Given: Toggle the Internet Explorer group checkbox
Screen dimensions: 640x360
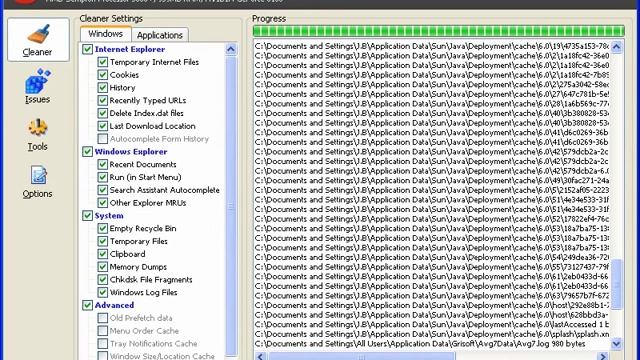Looking at the screenshot, I should [x=87, y=49].
